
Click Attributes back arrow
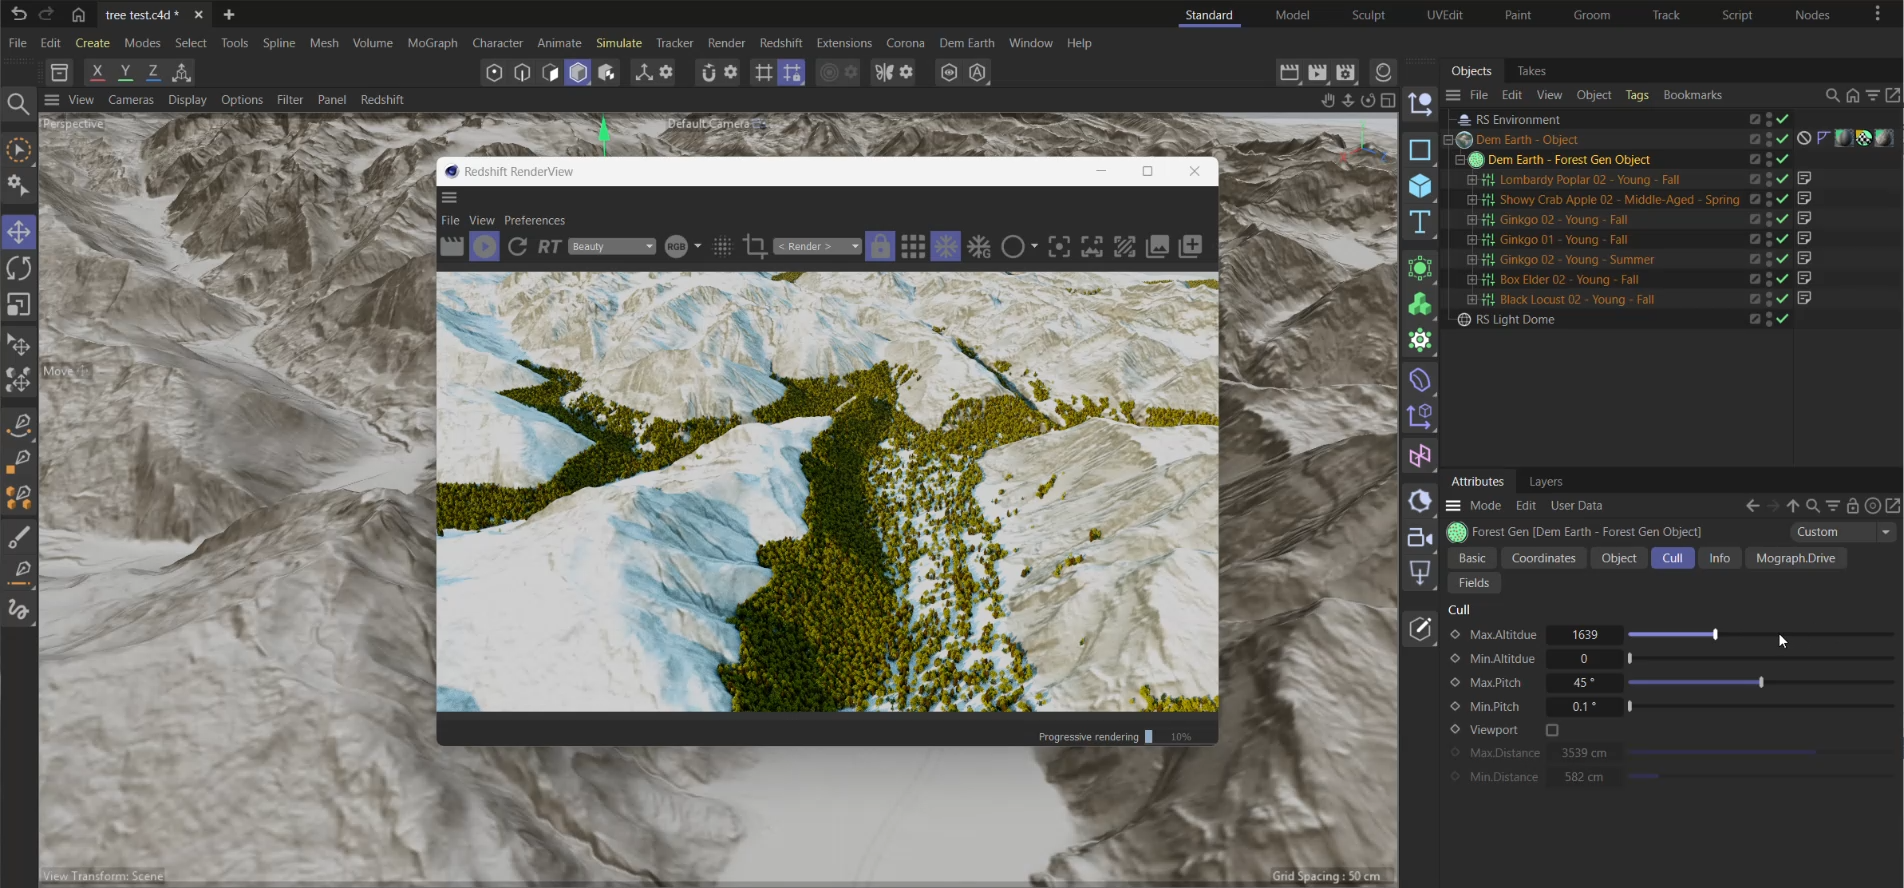(1752, 506)
